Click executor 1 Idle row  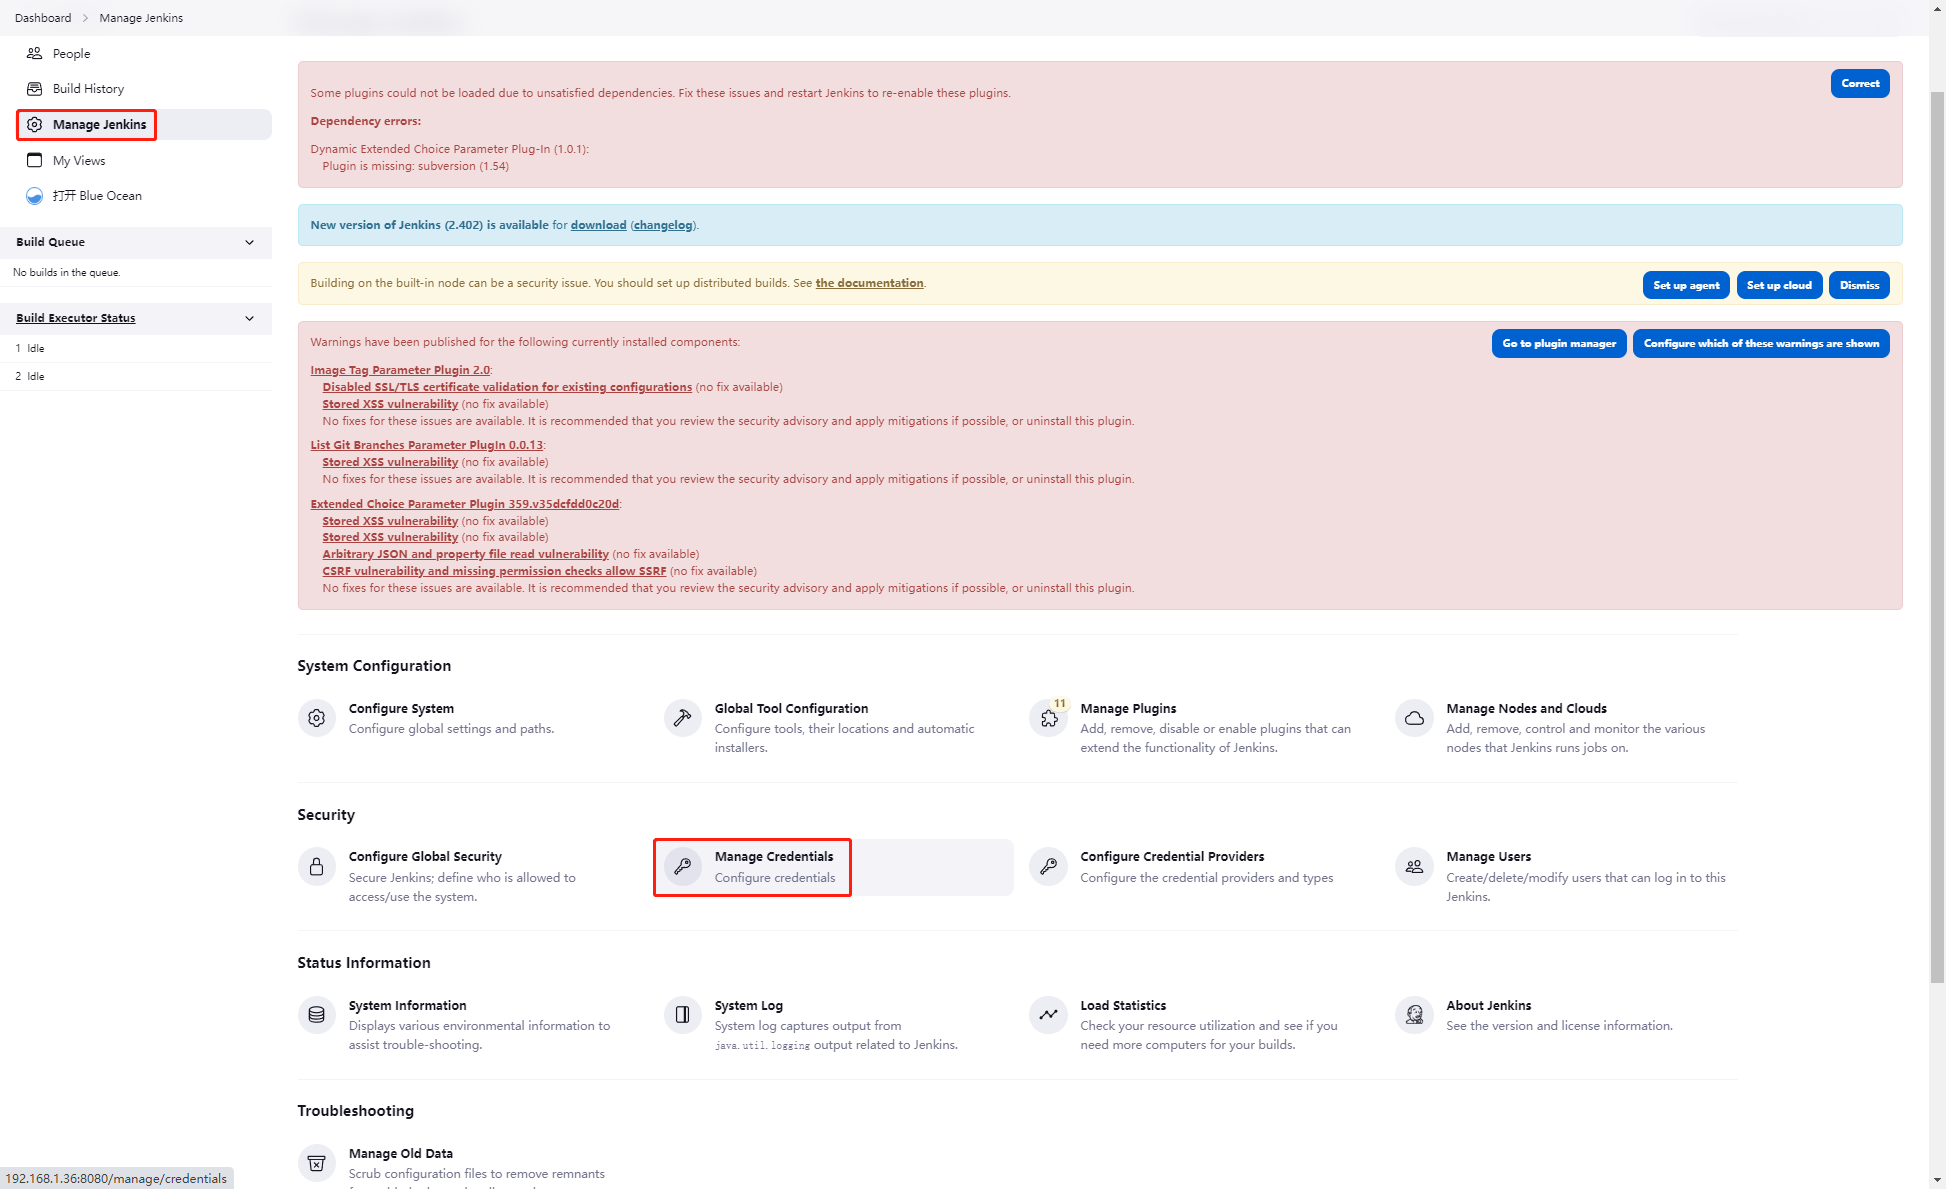pyautogui.click(x=136, y=348)
